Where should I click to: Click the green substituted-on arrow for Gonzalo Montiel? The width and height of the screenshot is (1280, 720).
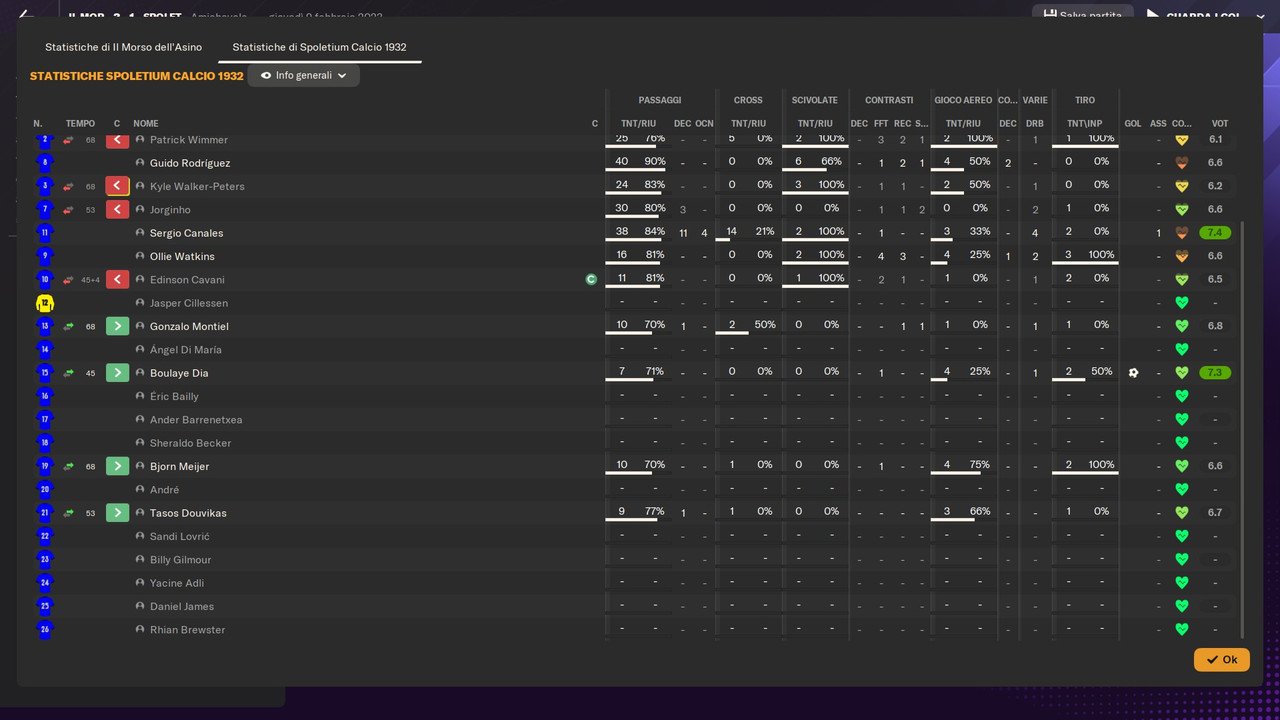[117, 326]
